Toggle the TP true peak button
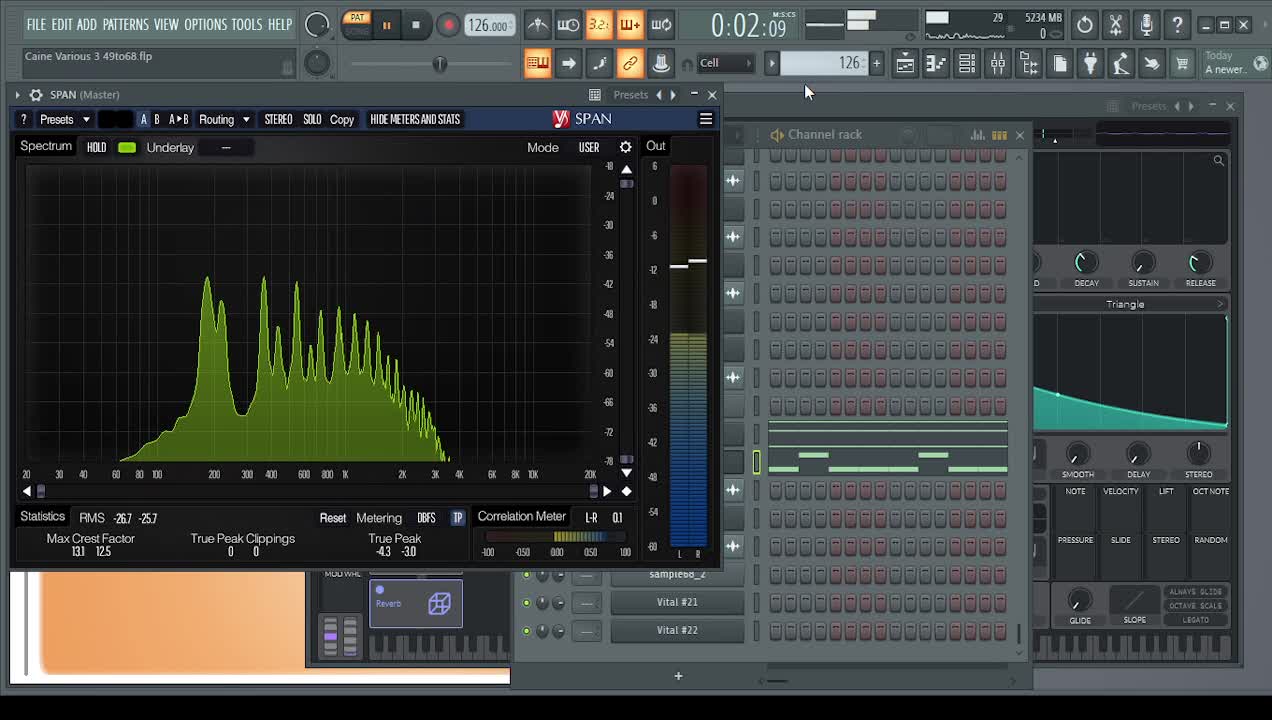Image resolution: width=1272 pixels, height=720 pixels. [457, 518]
